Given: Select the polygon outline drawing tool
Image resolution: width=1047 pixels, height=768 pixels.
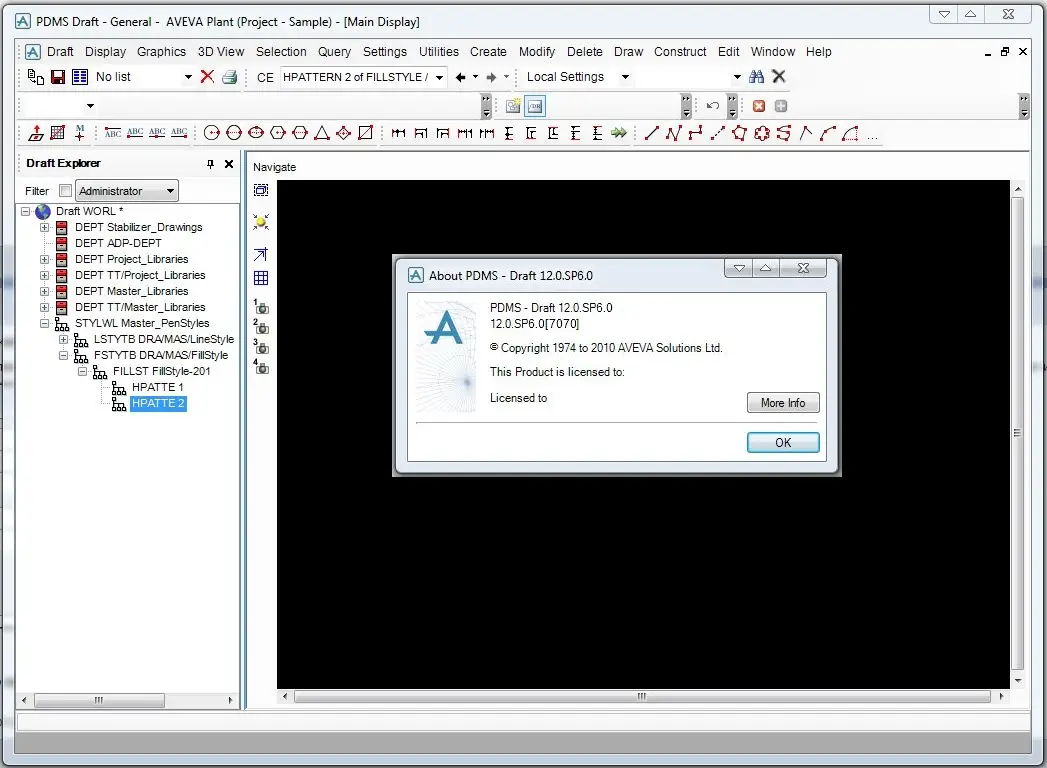Looking at the screenshot, I should (739, 133).
